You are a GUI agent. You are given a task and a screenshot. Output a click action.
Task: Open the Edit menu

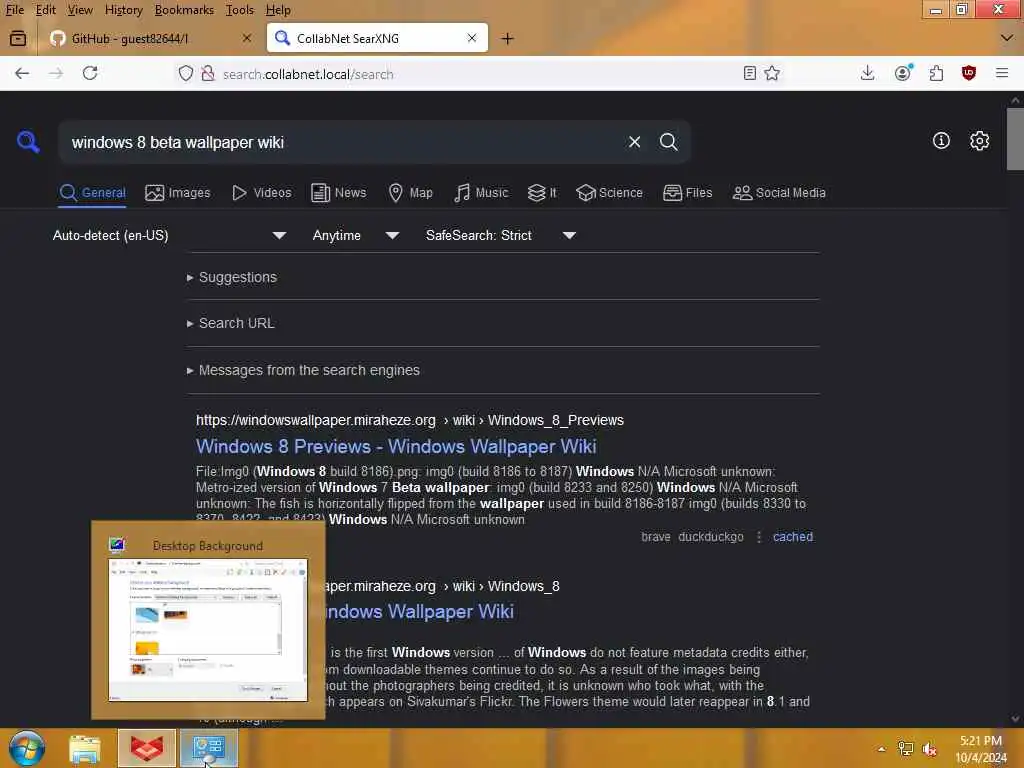click(x=45, y=10)
